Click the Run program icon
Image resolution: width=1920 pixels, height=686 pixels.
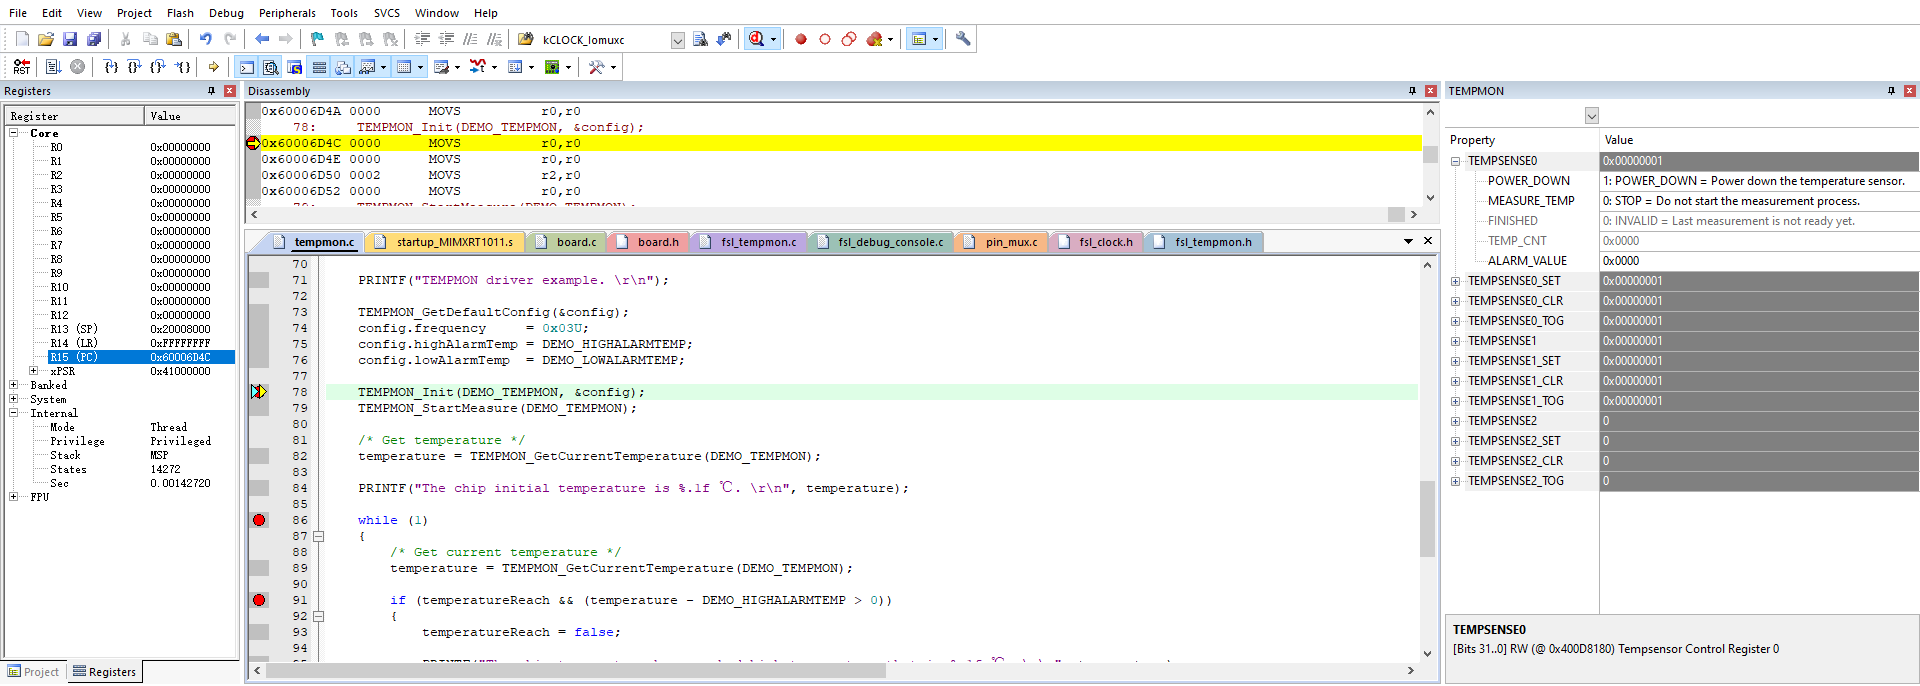click(x=53, y=67)
